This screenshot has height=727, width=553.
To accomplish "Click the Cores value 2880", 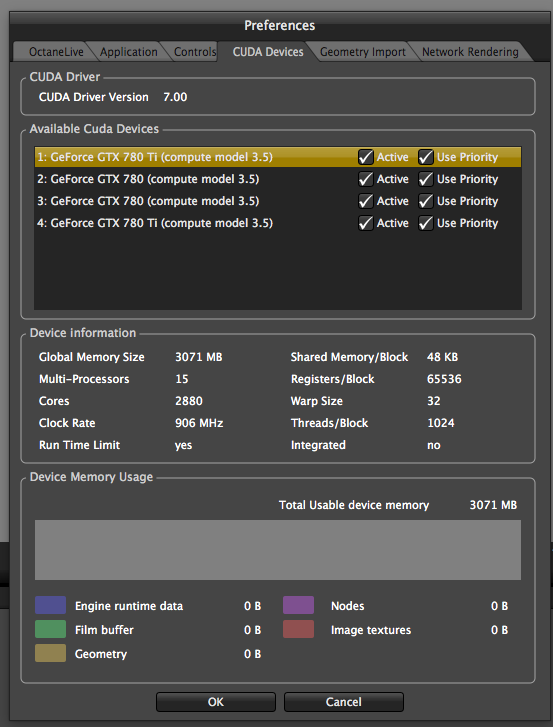I will [x=189, y=401].
